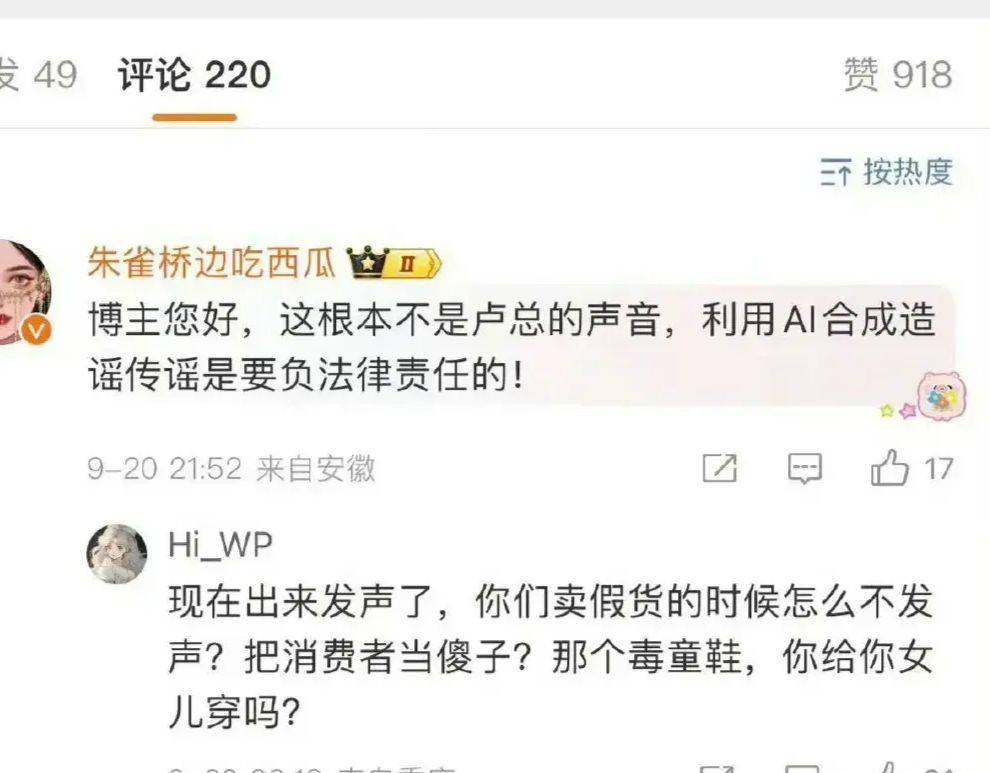Like the comment with 17 likes
Screen dimensions: 990x773
[889, 468]
